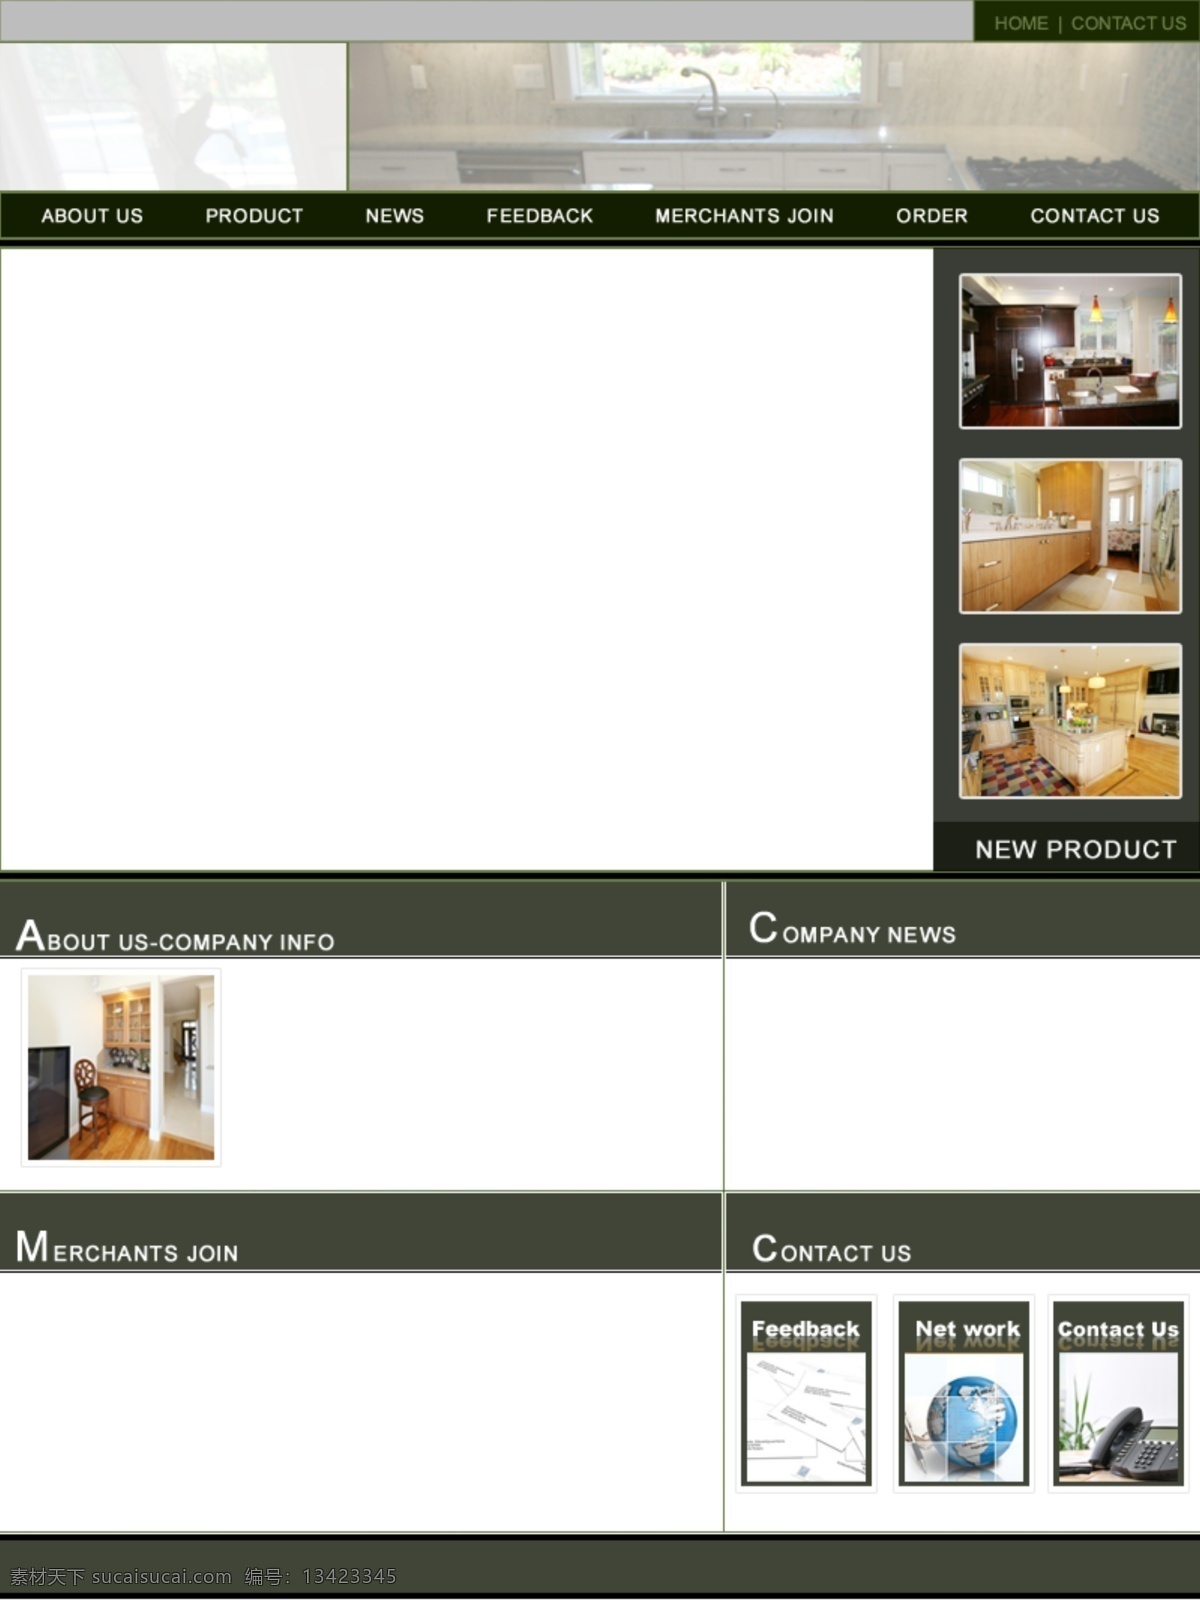Open the Feedback envelopes icon

[806, 1393]
